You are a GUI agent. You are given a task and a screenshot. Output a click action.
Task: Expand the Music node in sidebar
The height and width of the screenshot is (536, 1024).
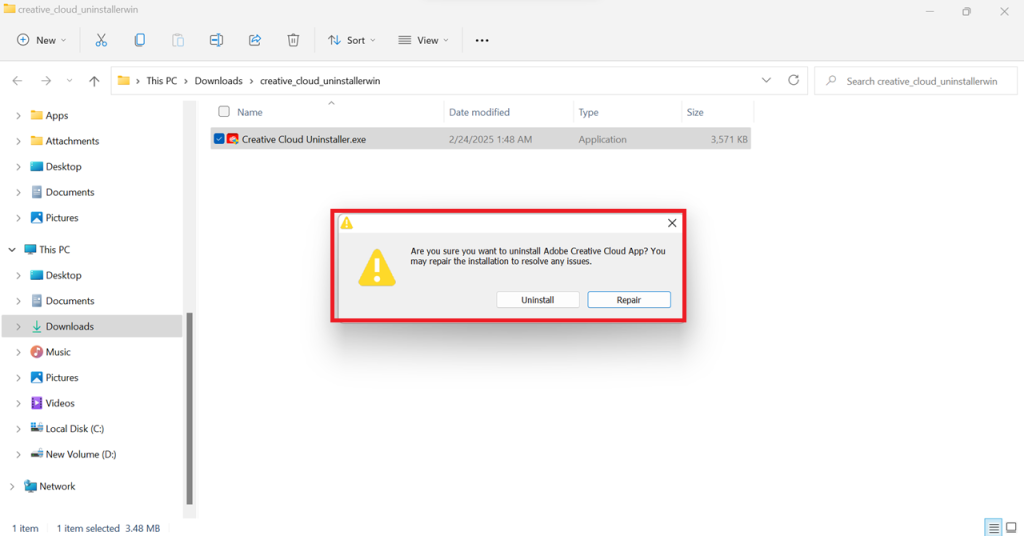pos(18,352)
